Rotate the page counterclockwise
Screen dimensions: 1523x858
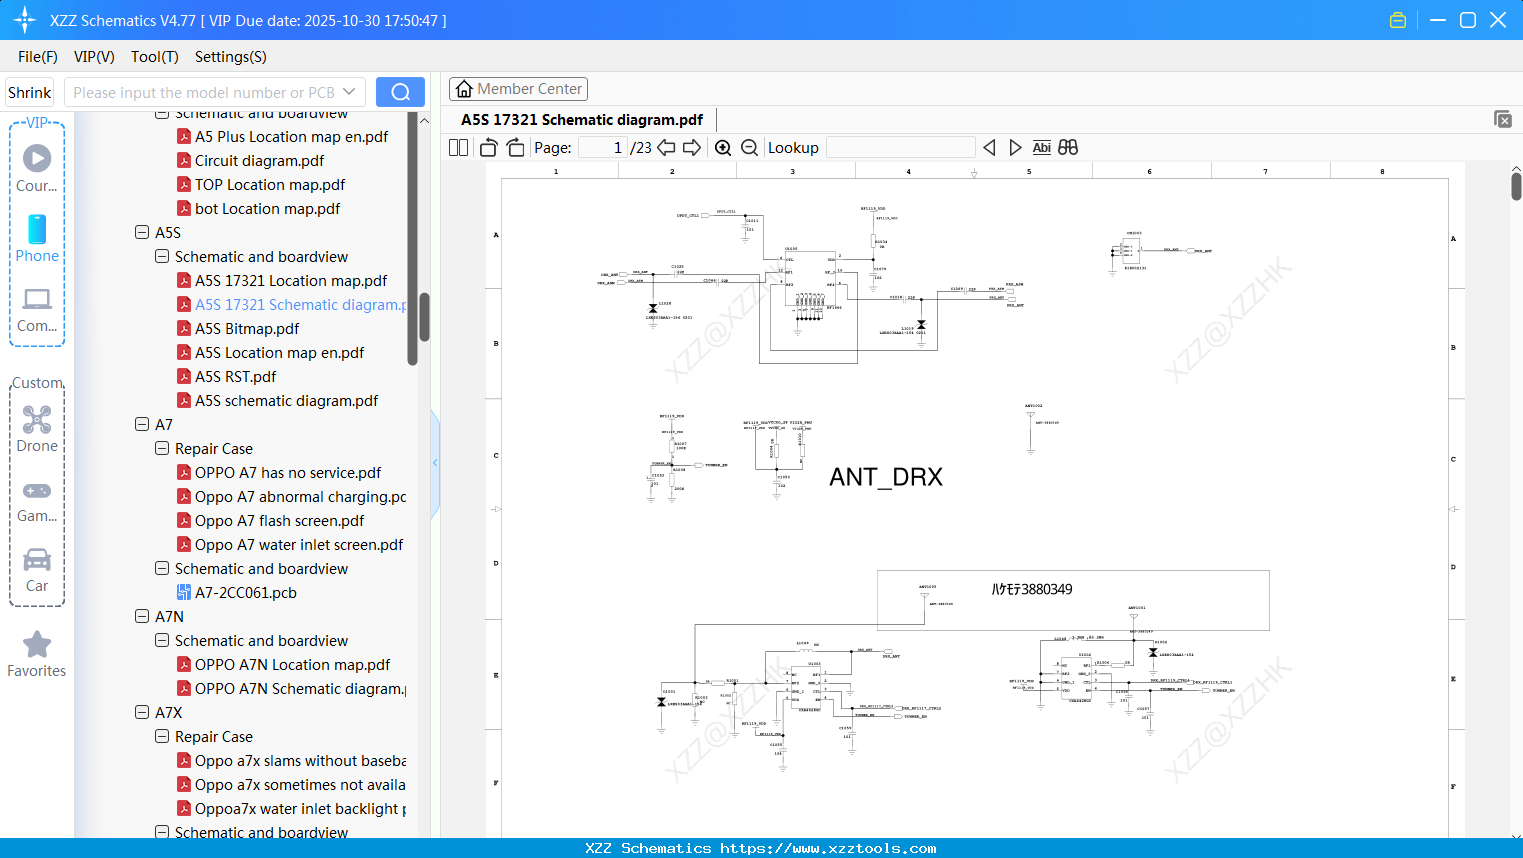point(488,148)
